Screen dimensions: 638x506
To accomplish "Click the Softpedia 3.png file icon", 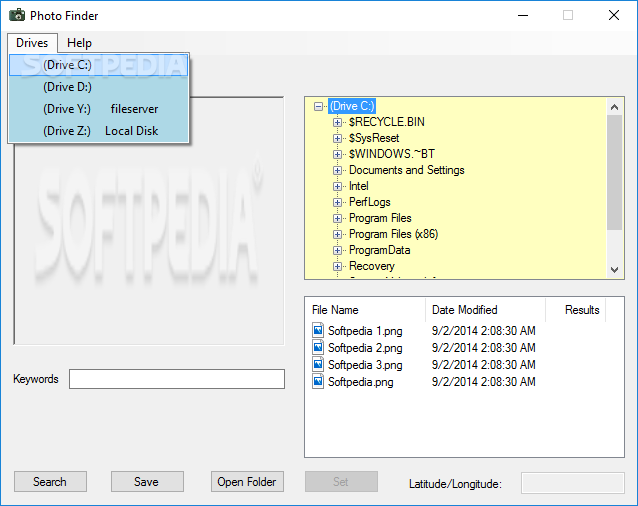I will (x=318, y=364).
